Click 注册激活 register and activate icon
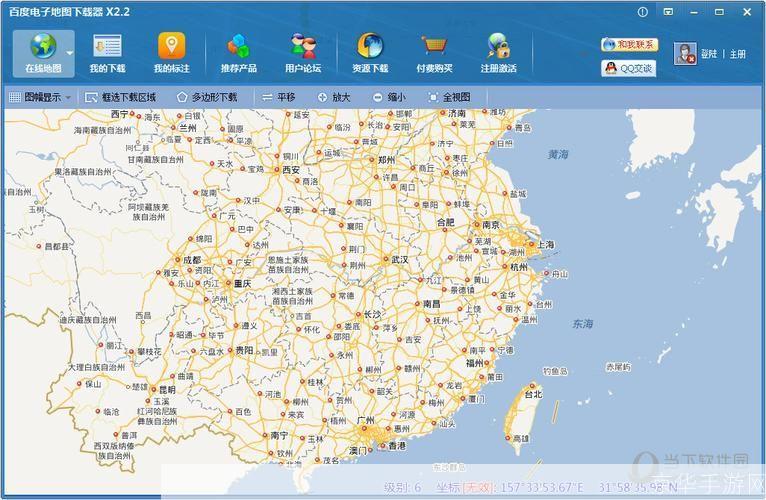766x500 pixels. coord(498,47)
